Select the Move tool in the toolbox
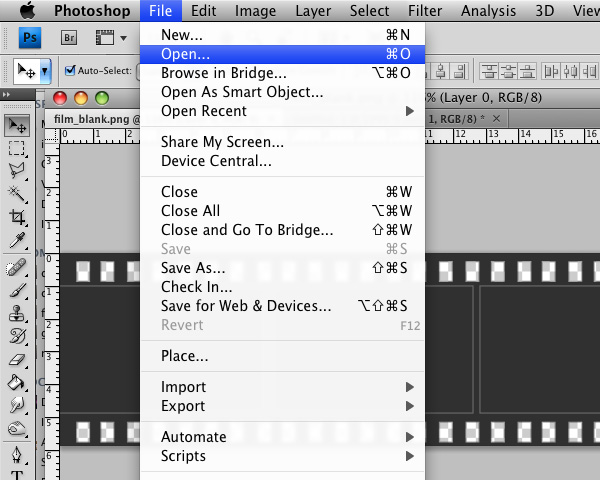600x480 pixels. click(17, 125)
